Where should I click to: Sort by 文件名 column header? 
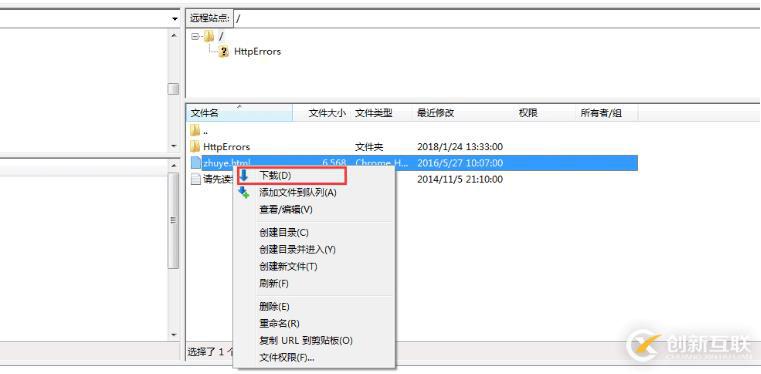[239, 113]
